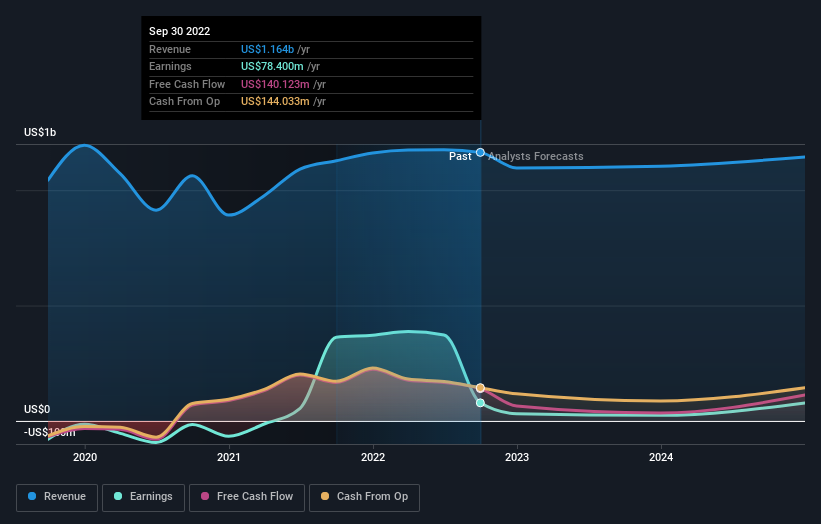Click the 'Analysts Forecasts' label
This screenshot has height=524, width=821.
pos(536,156)
